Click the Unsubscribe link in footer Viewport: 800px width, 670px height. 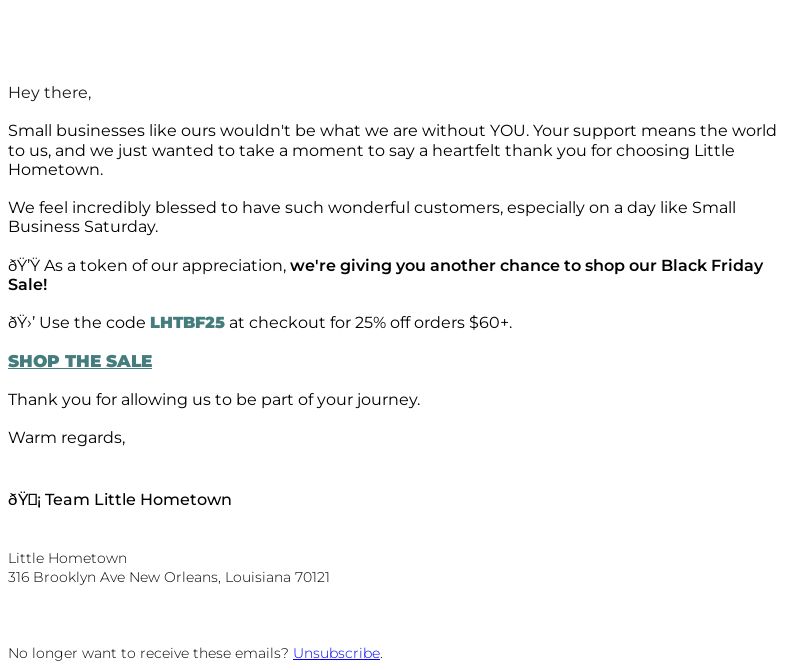[336, 653]
